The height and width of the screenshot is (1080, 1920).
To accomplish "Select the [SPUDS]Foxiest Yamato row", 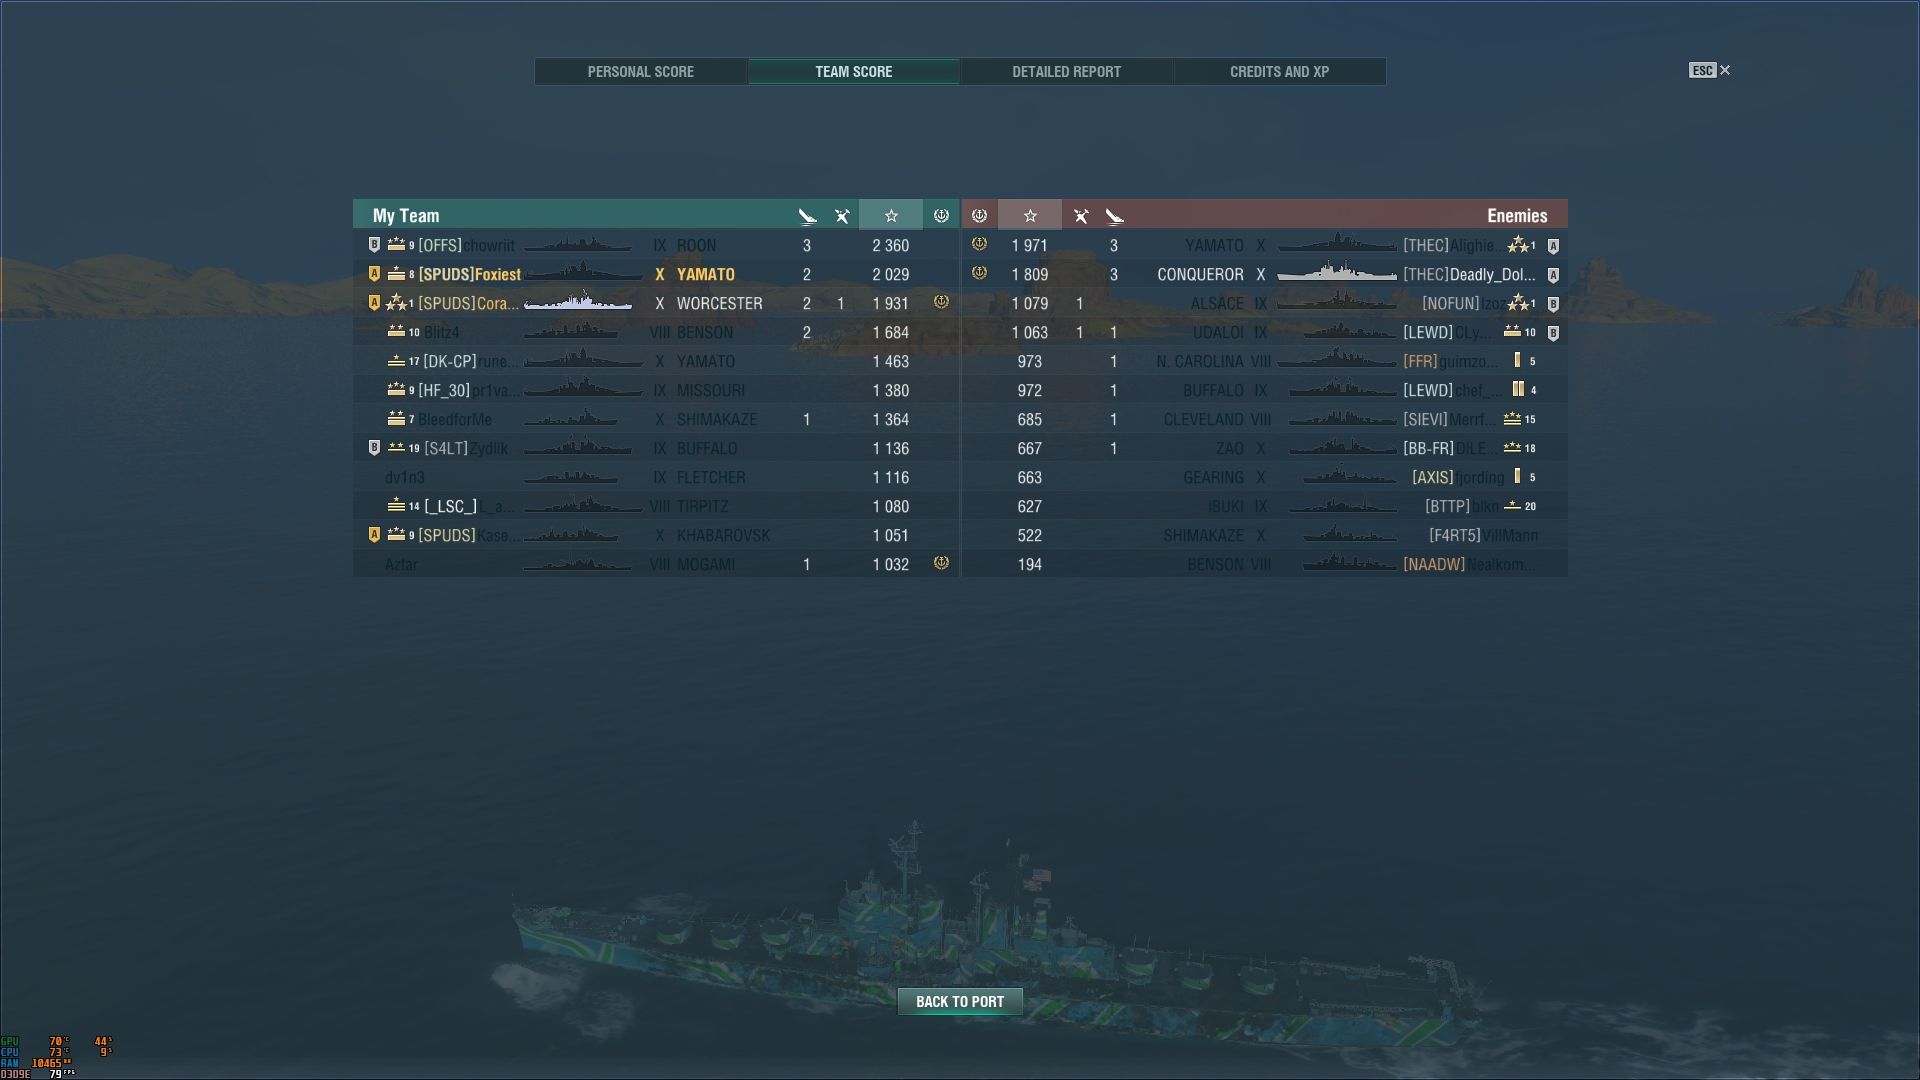I will (656, 274).
